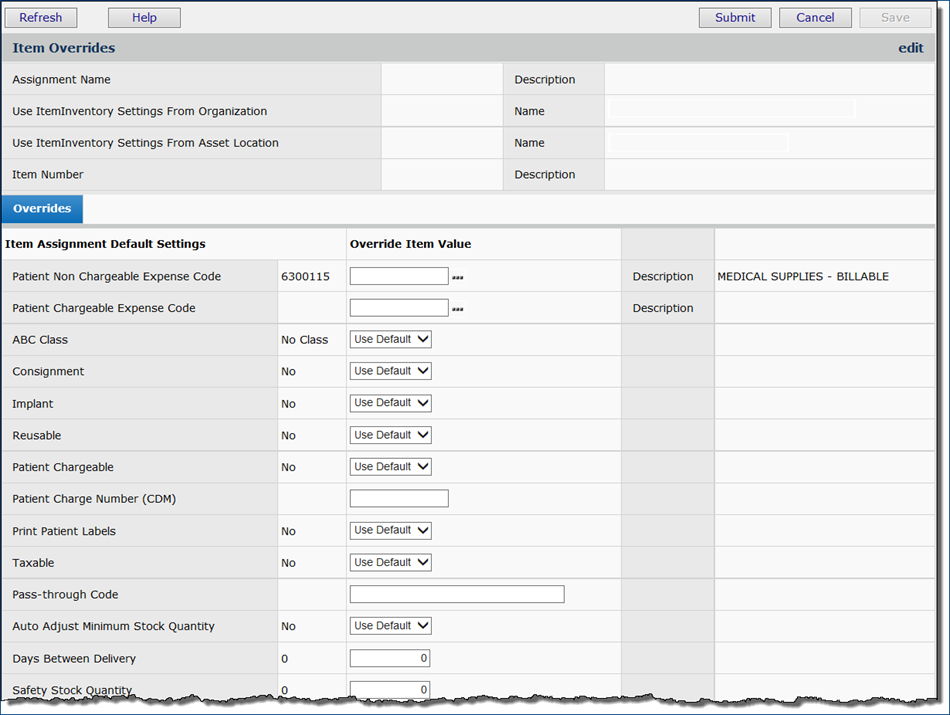Viewport: 950px width, 715px height.
Task: Expand the Patient Chargeable override dropdown
Action: (x=390, y=467)
